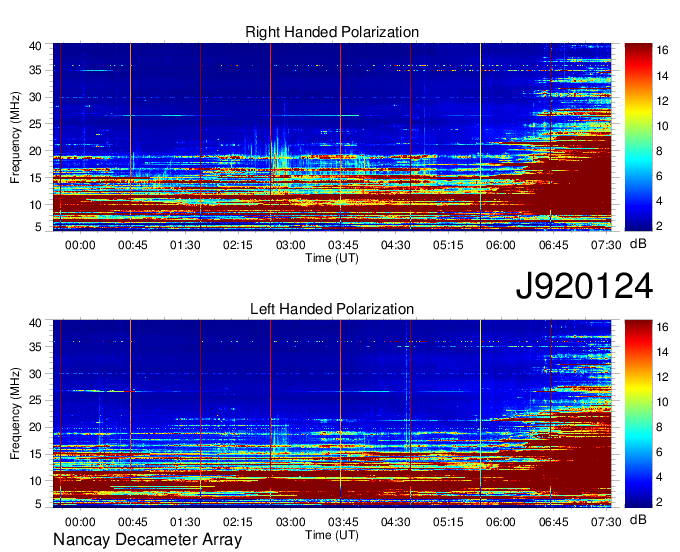
Task: Click the 10 MHz tick label on the bottom plot
Action: click(35, 481)
